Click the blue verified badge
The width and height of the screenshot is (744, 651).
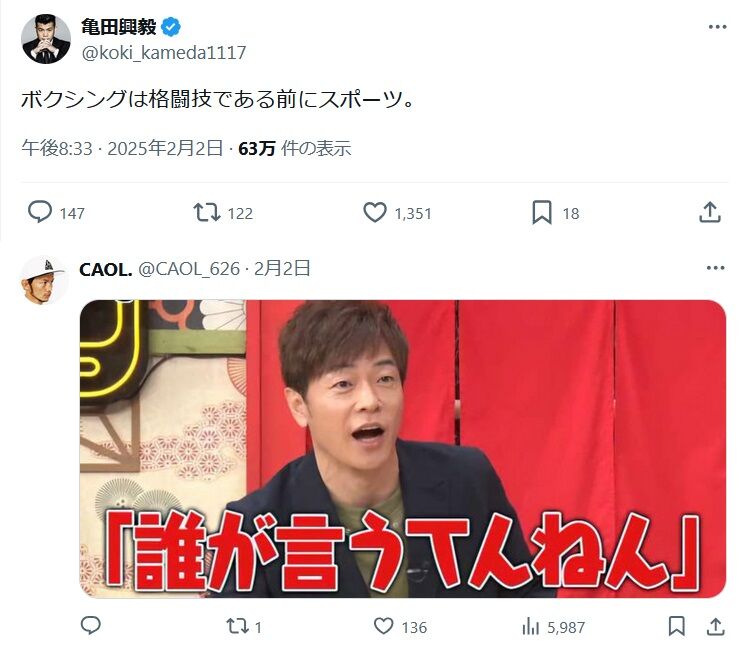pyautogui.click(x=171, y=27)
